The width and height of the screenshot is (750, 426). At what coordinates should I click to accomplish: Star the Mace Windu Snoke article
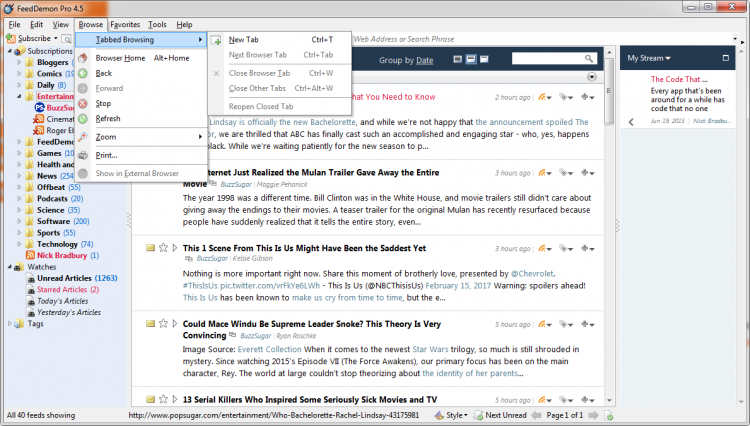[163, 324]
